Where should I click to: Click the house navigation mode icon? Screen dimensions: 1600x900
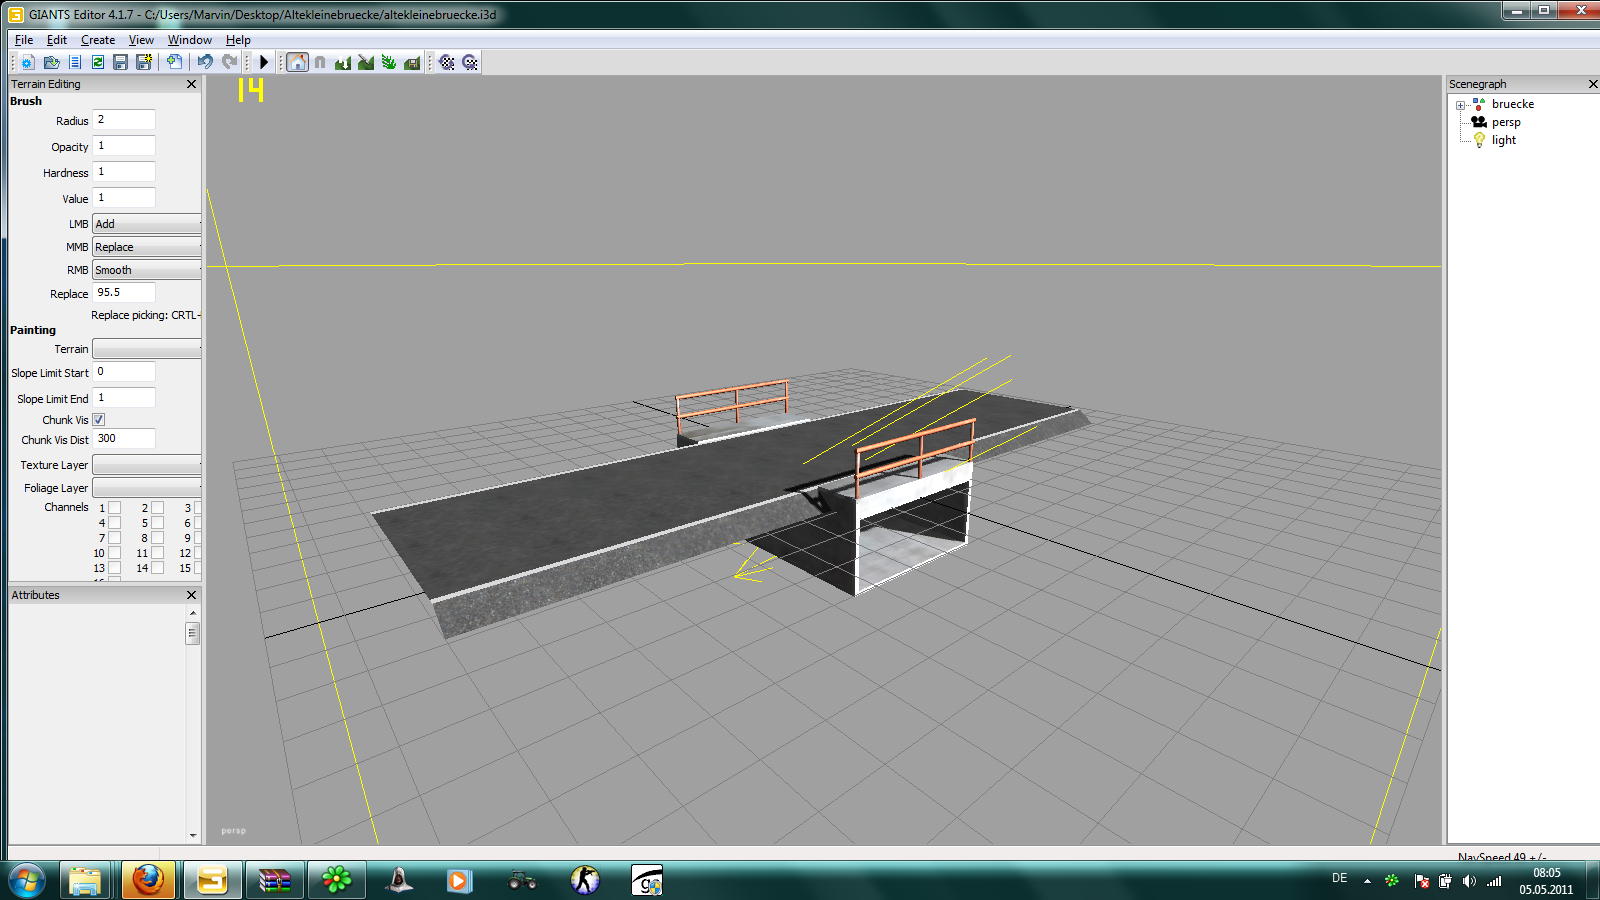297,62
